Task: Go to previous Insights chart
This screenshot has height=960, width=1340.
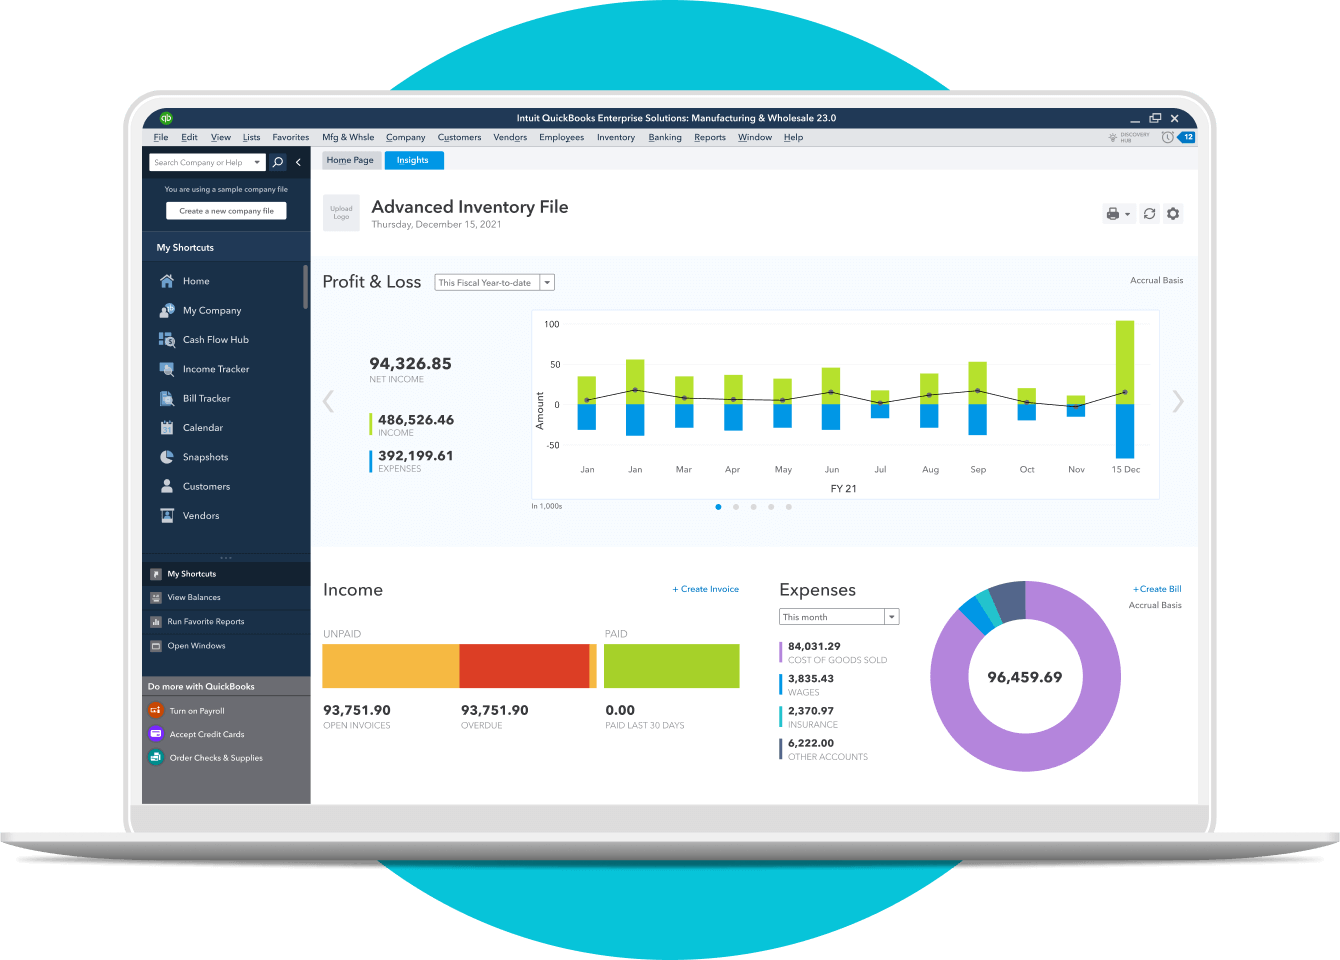Action: click(x=328, y=401)
